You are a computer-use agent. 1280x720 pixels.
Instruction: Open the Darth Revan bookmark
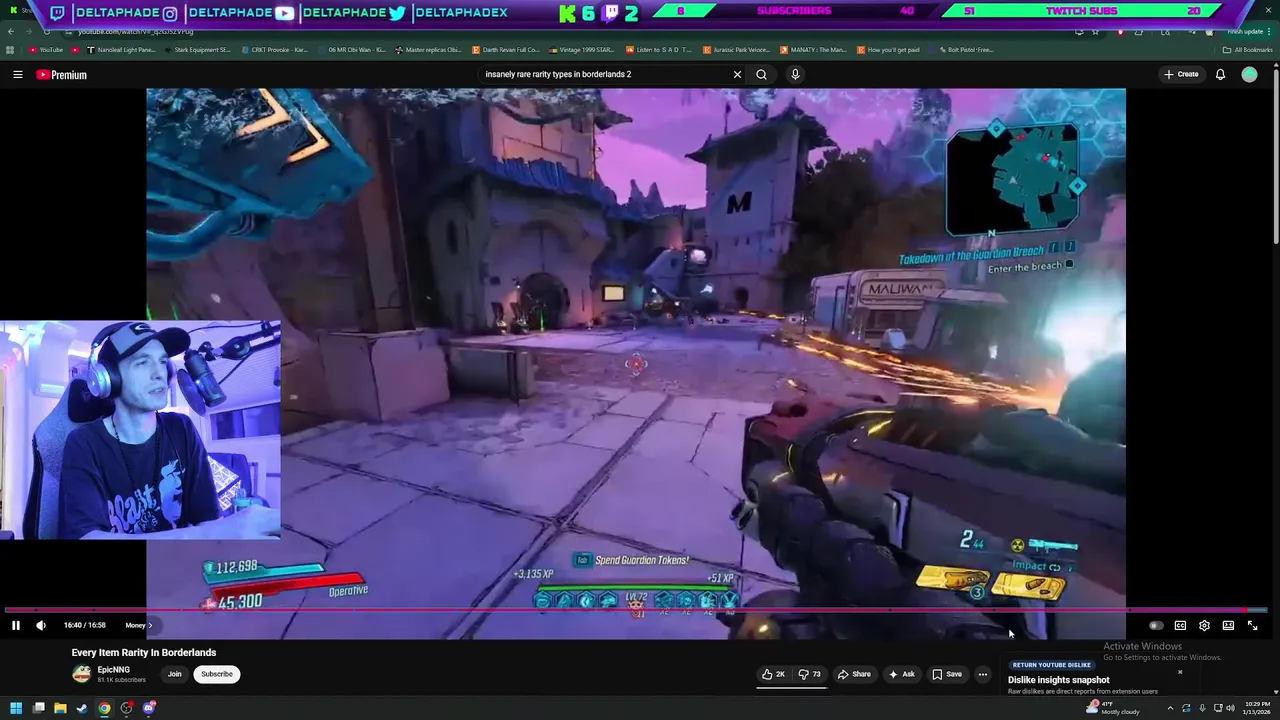tap(505, 50)
